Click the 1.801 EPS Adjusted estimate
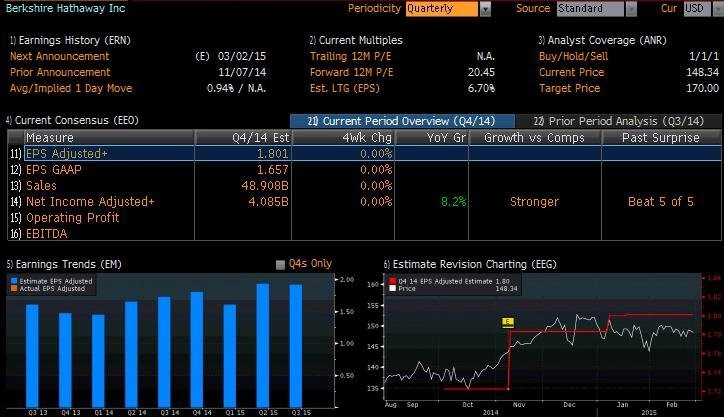The width and height of the screenshot is (724, 417). (273, 153)
